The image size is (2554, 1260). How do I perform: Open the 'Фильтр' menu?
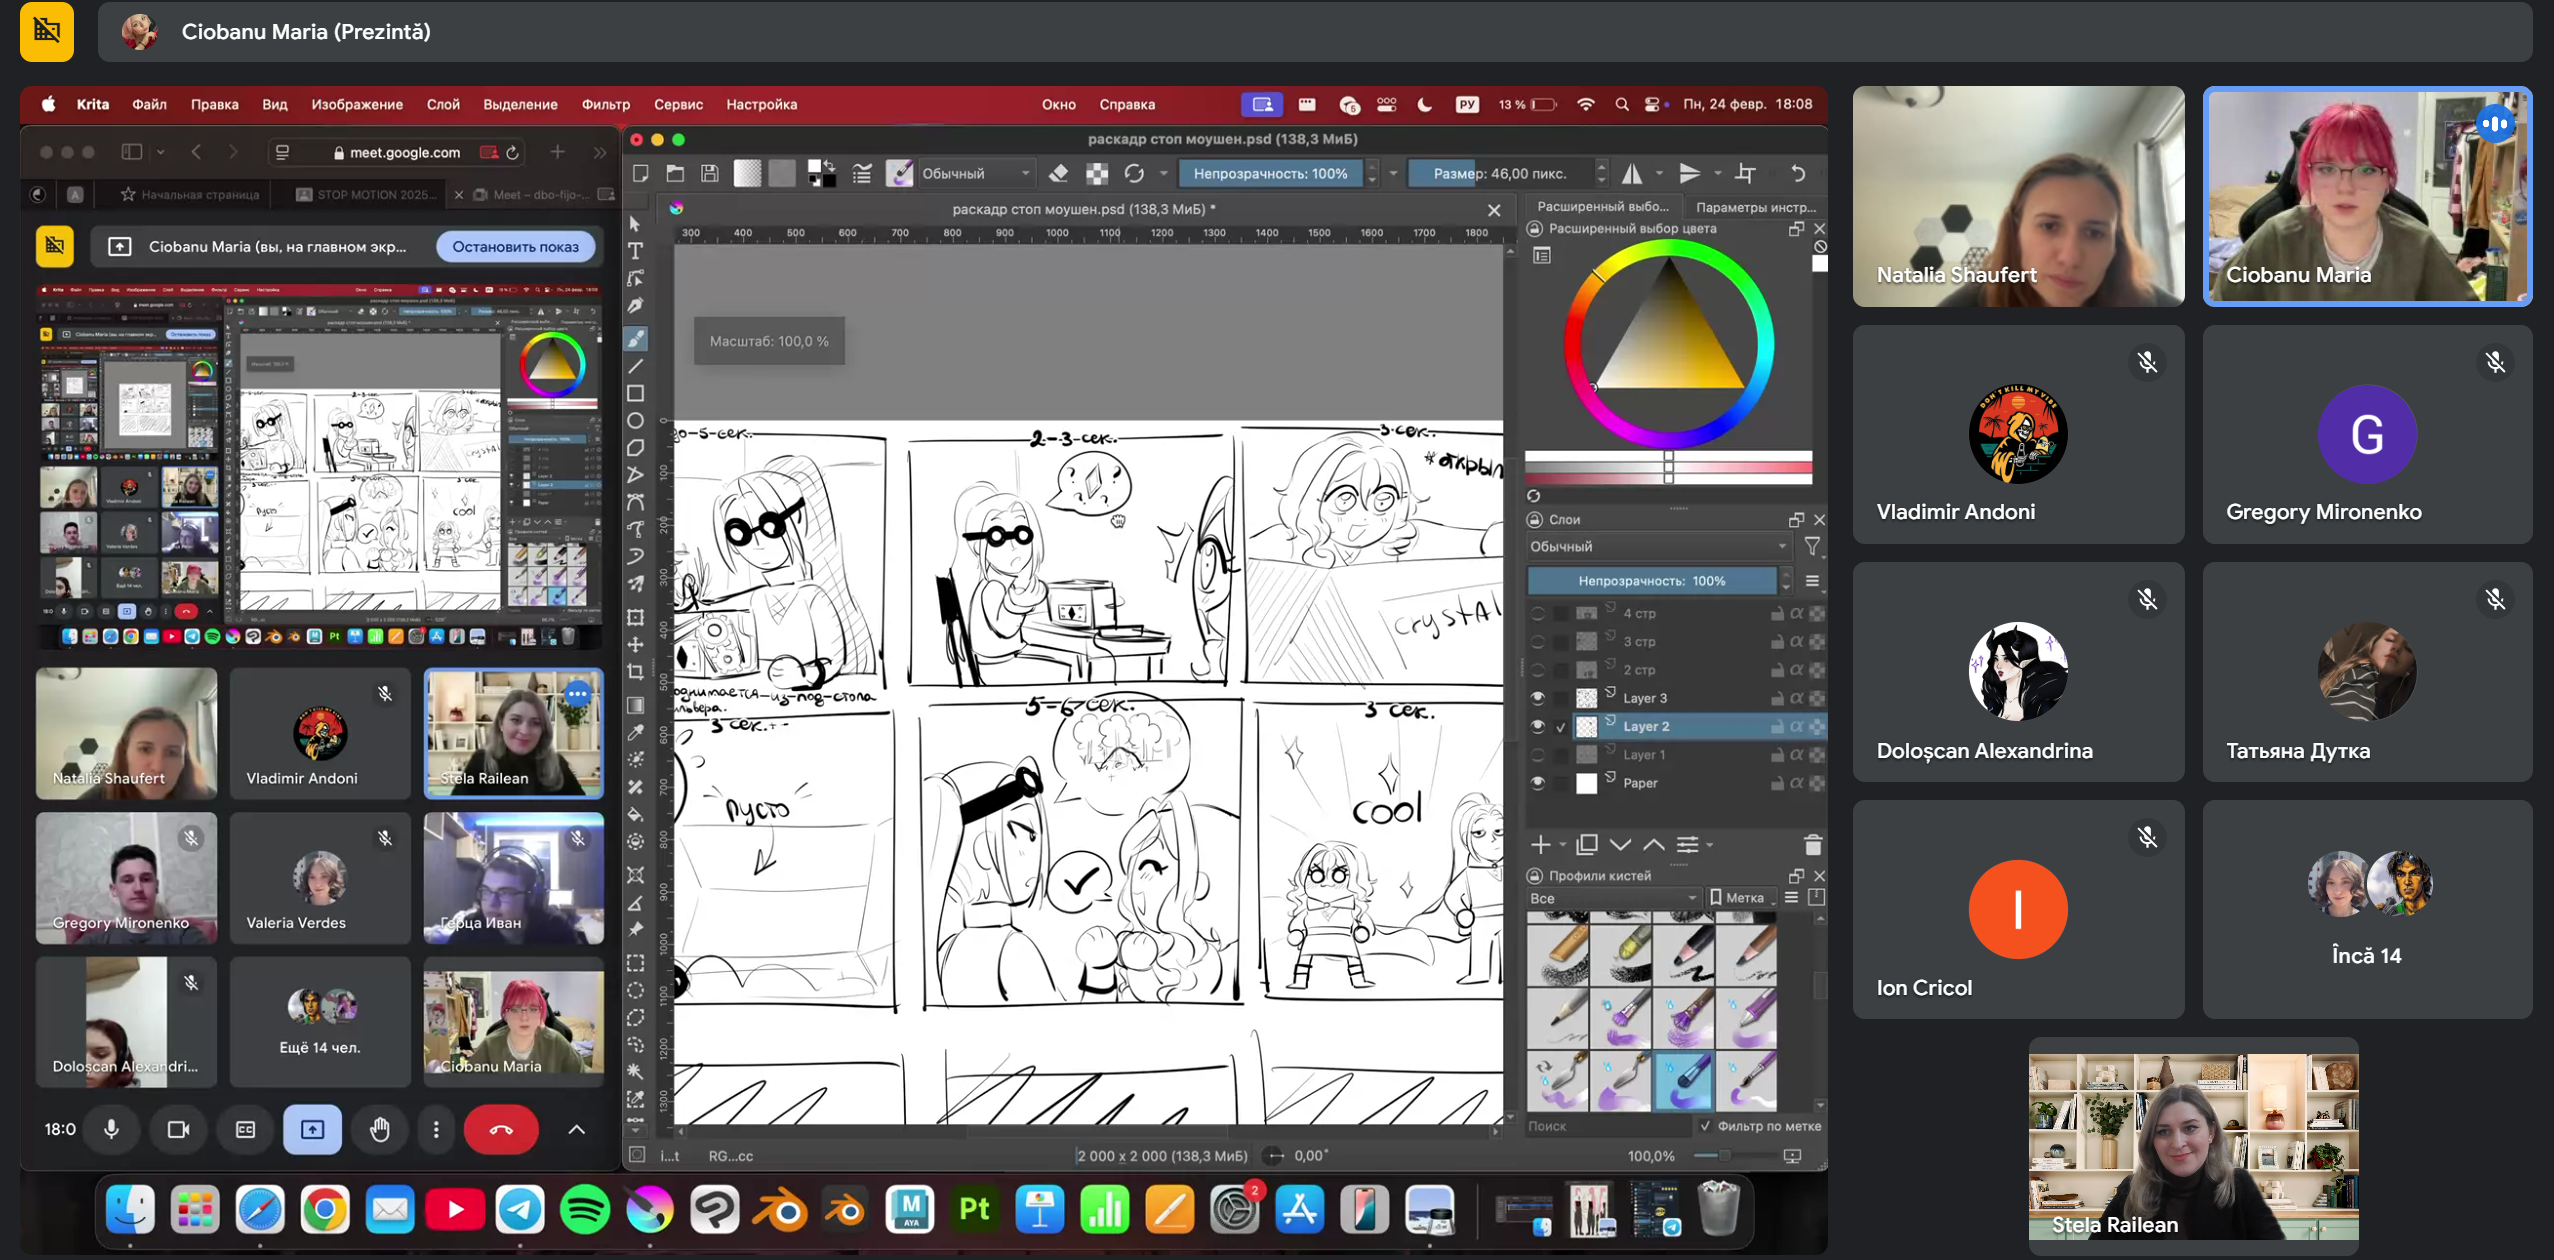(605, 104)
